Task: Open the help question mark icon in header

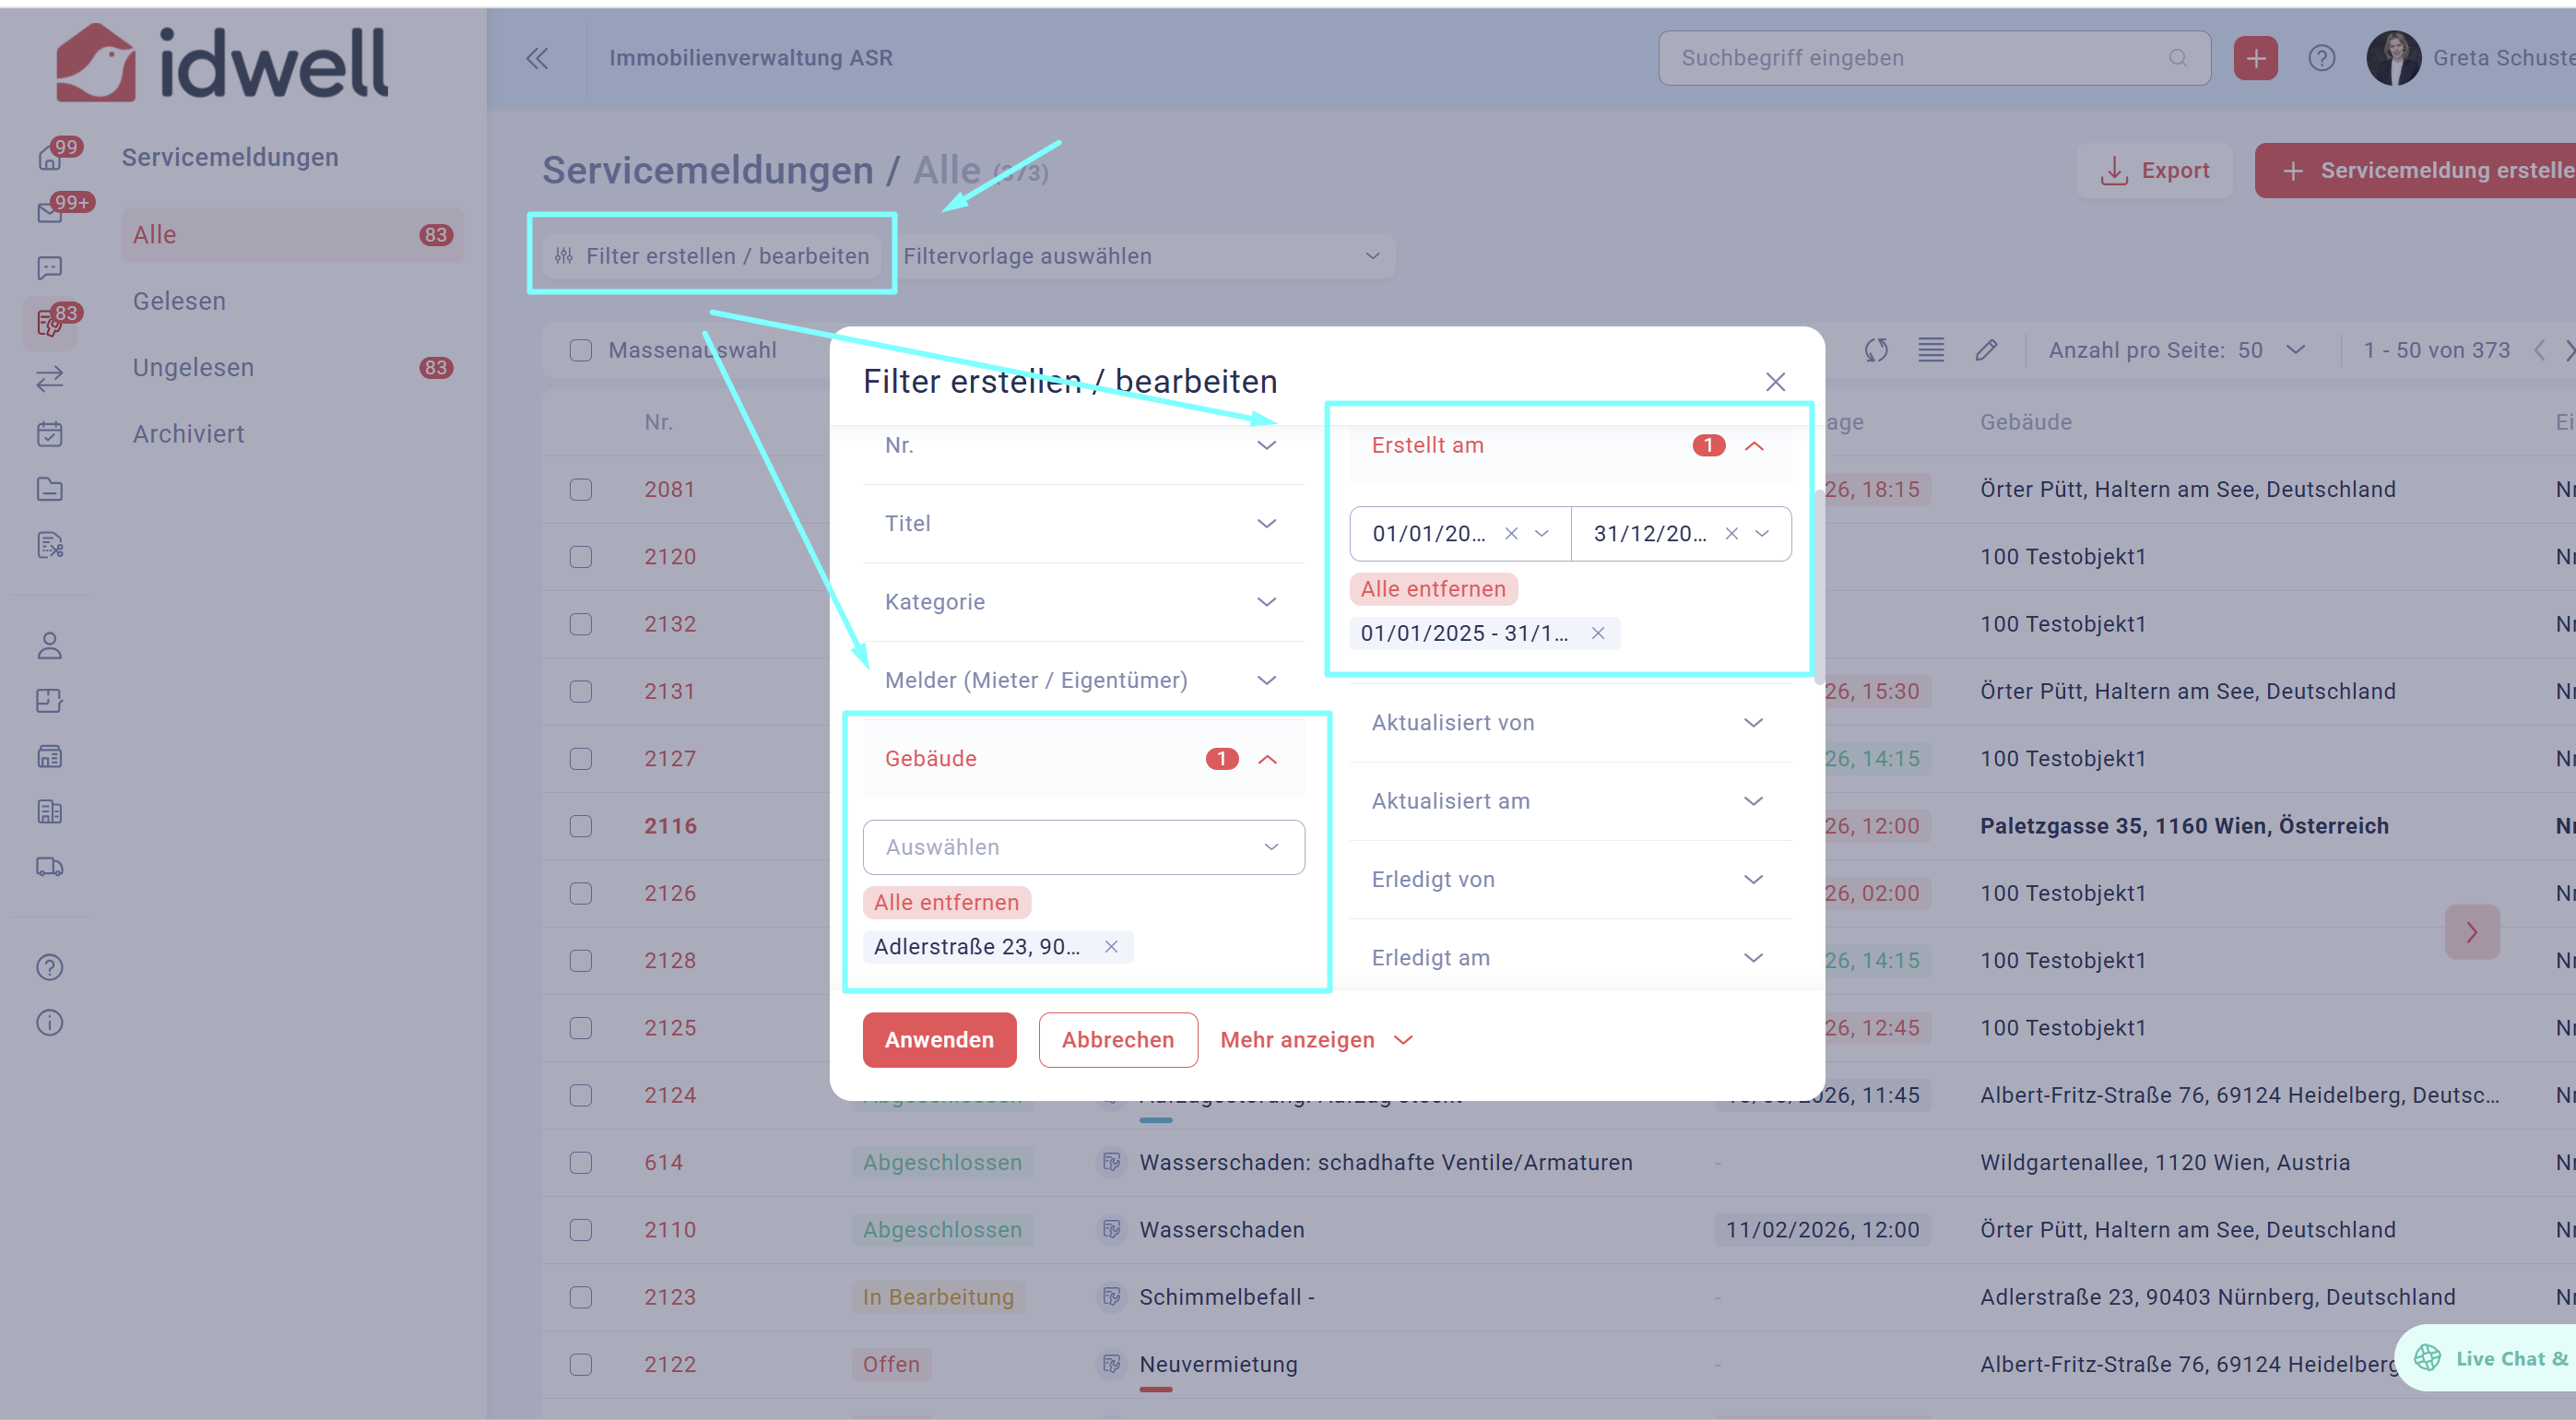Action: point(2321,58)
